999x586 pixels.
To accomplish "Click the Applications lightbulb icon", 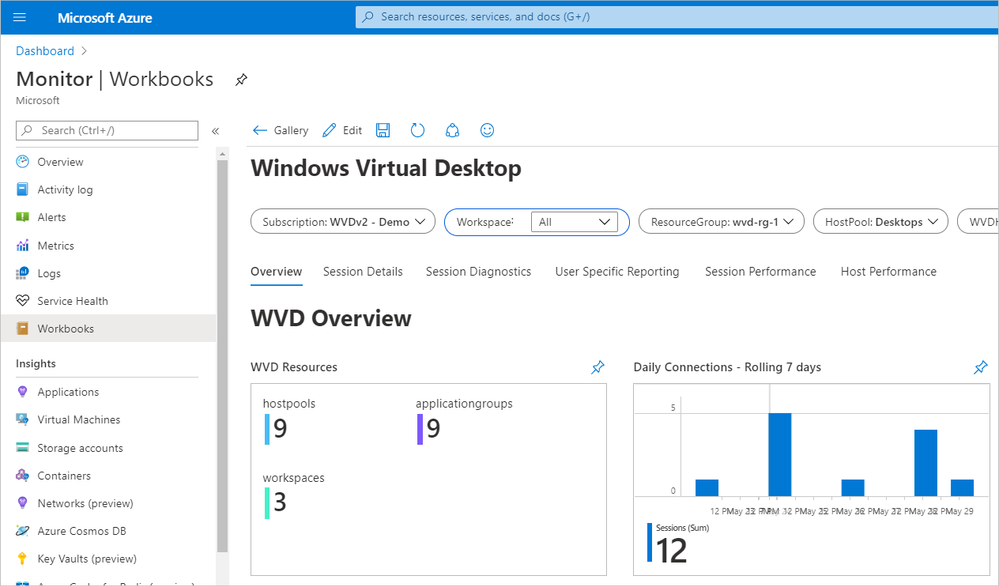I will (x=22, y=392).
